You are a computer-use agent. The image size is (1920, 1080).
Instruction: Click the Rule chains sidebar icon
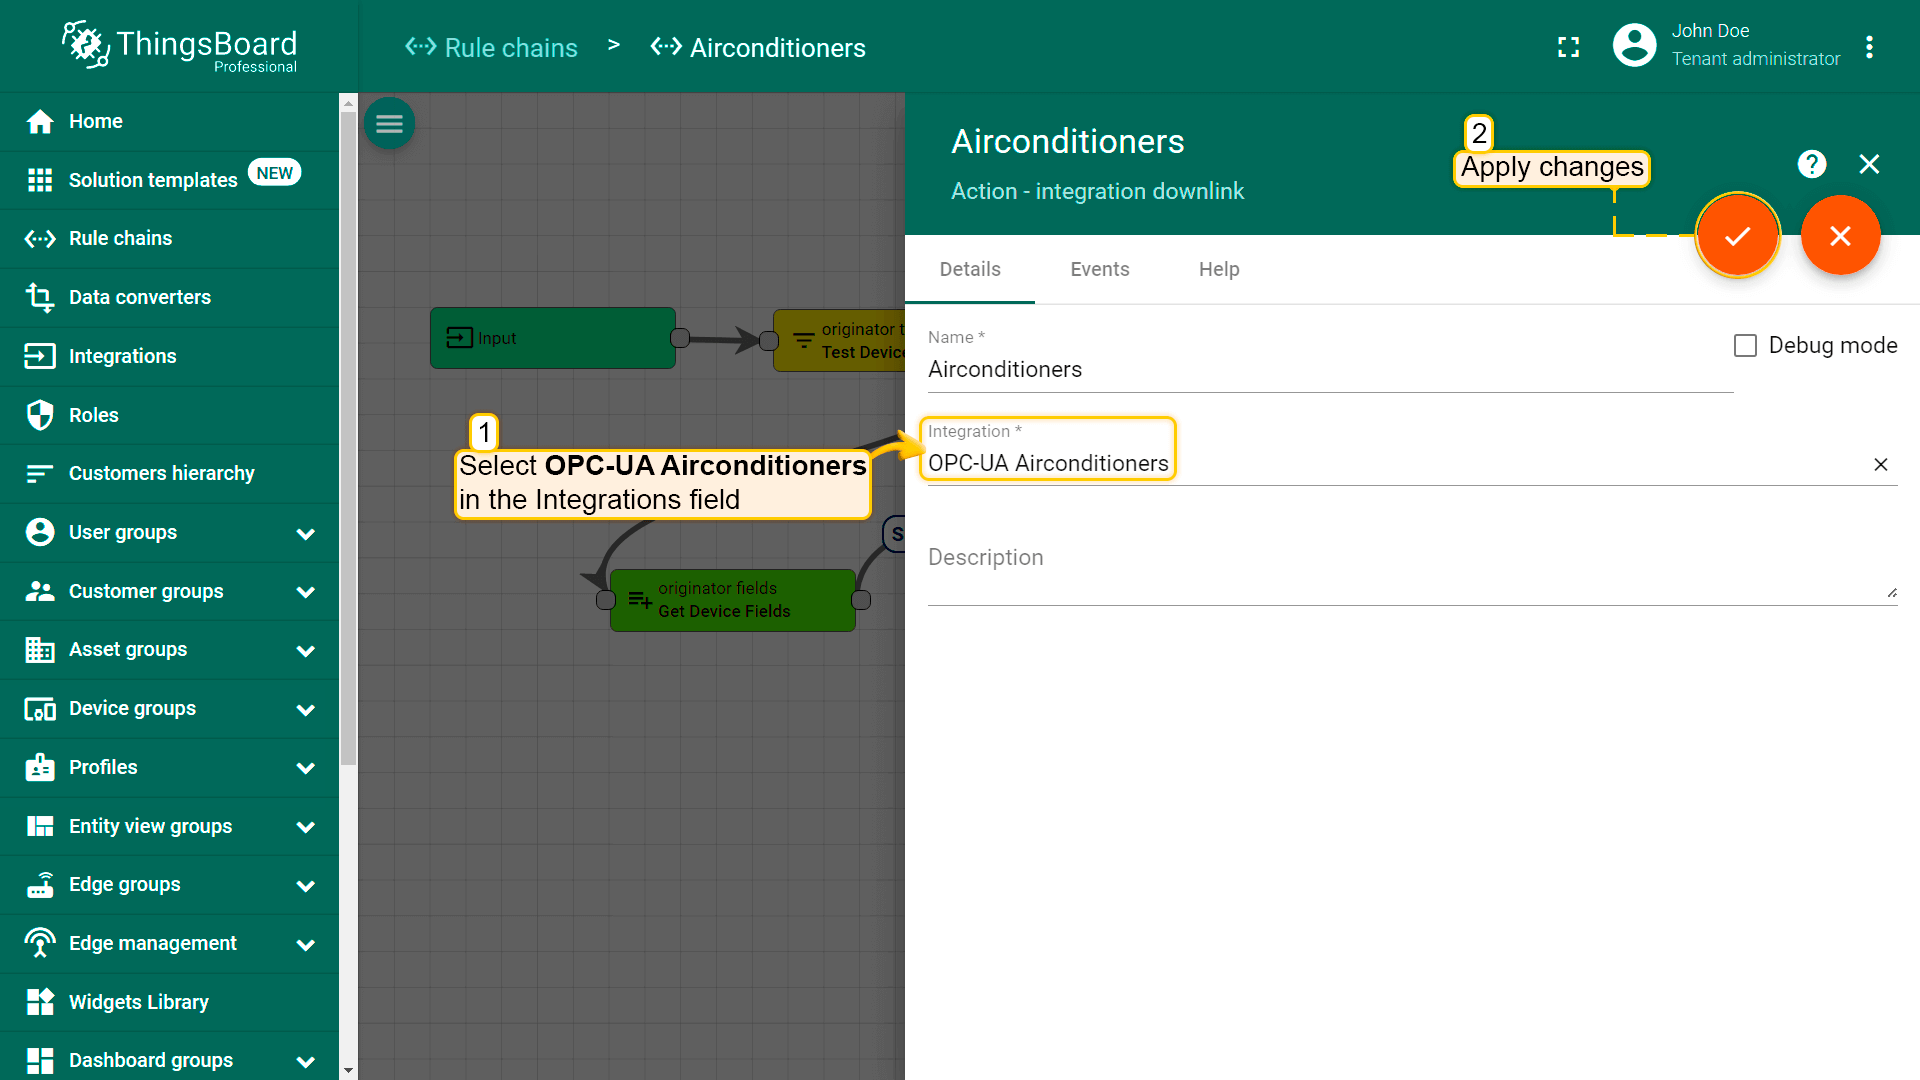coord(40,239)
